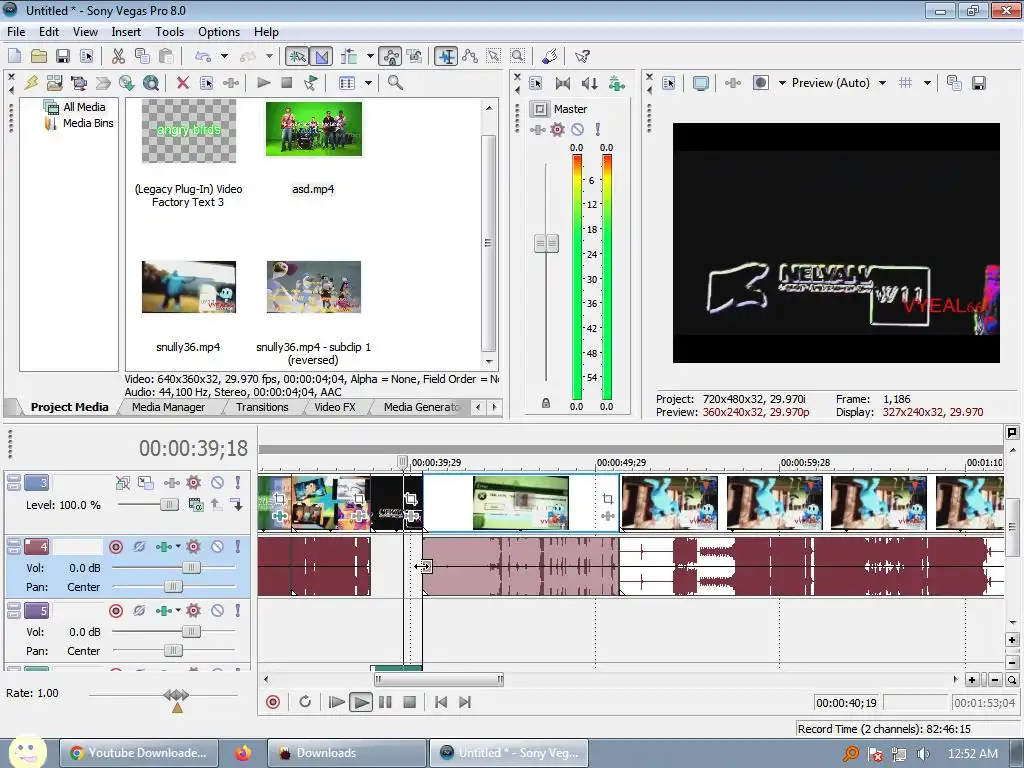The width and height of the screenshot is (1024, 768).
Task: Adjust the Vol slider on audio track 4
Action: tap(191, 568)
